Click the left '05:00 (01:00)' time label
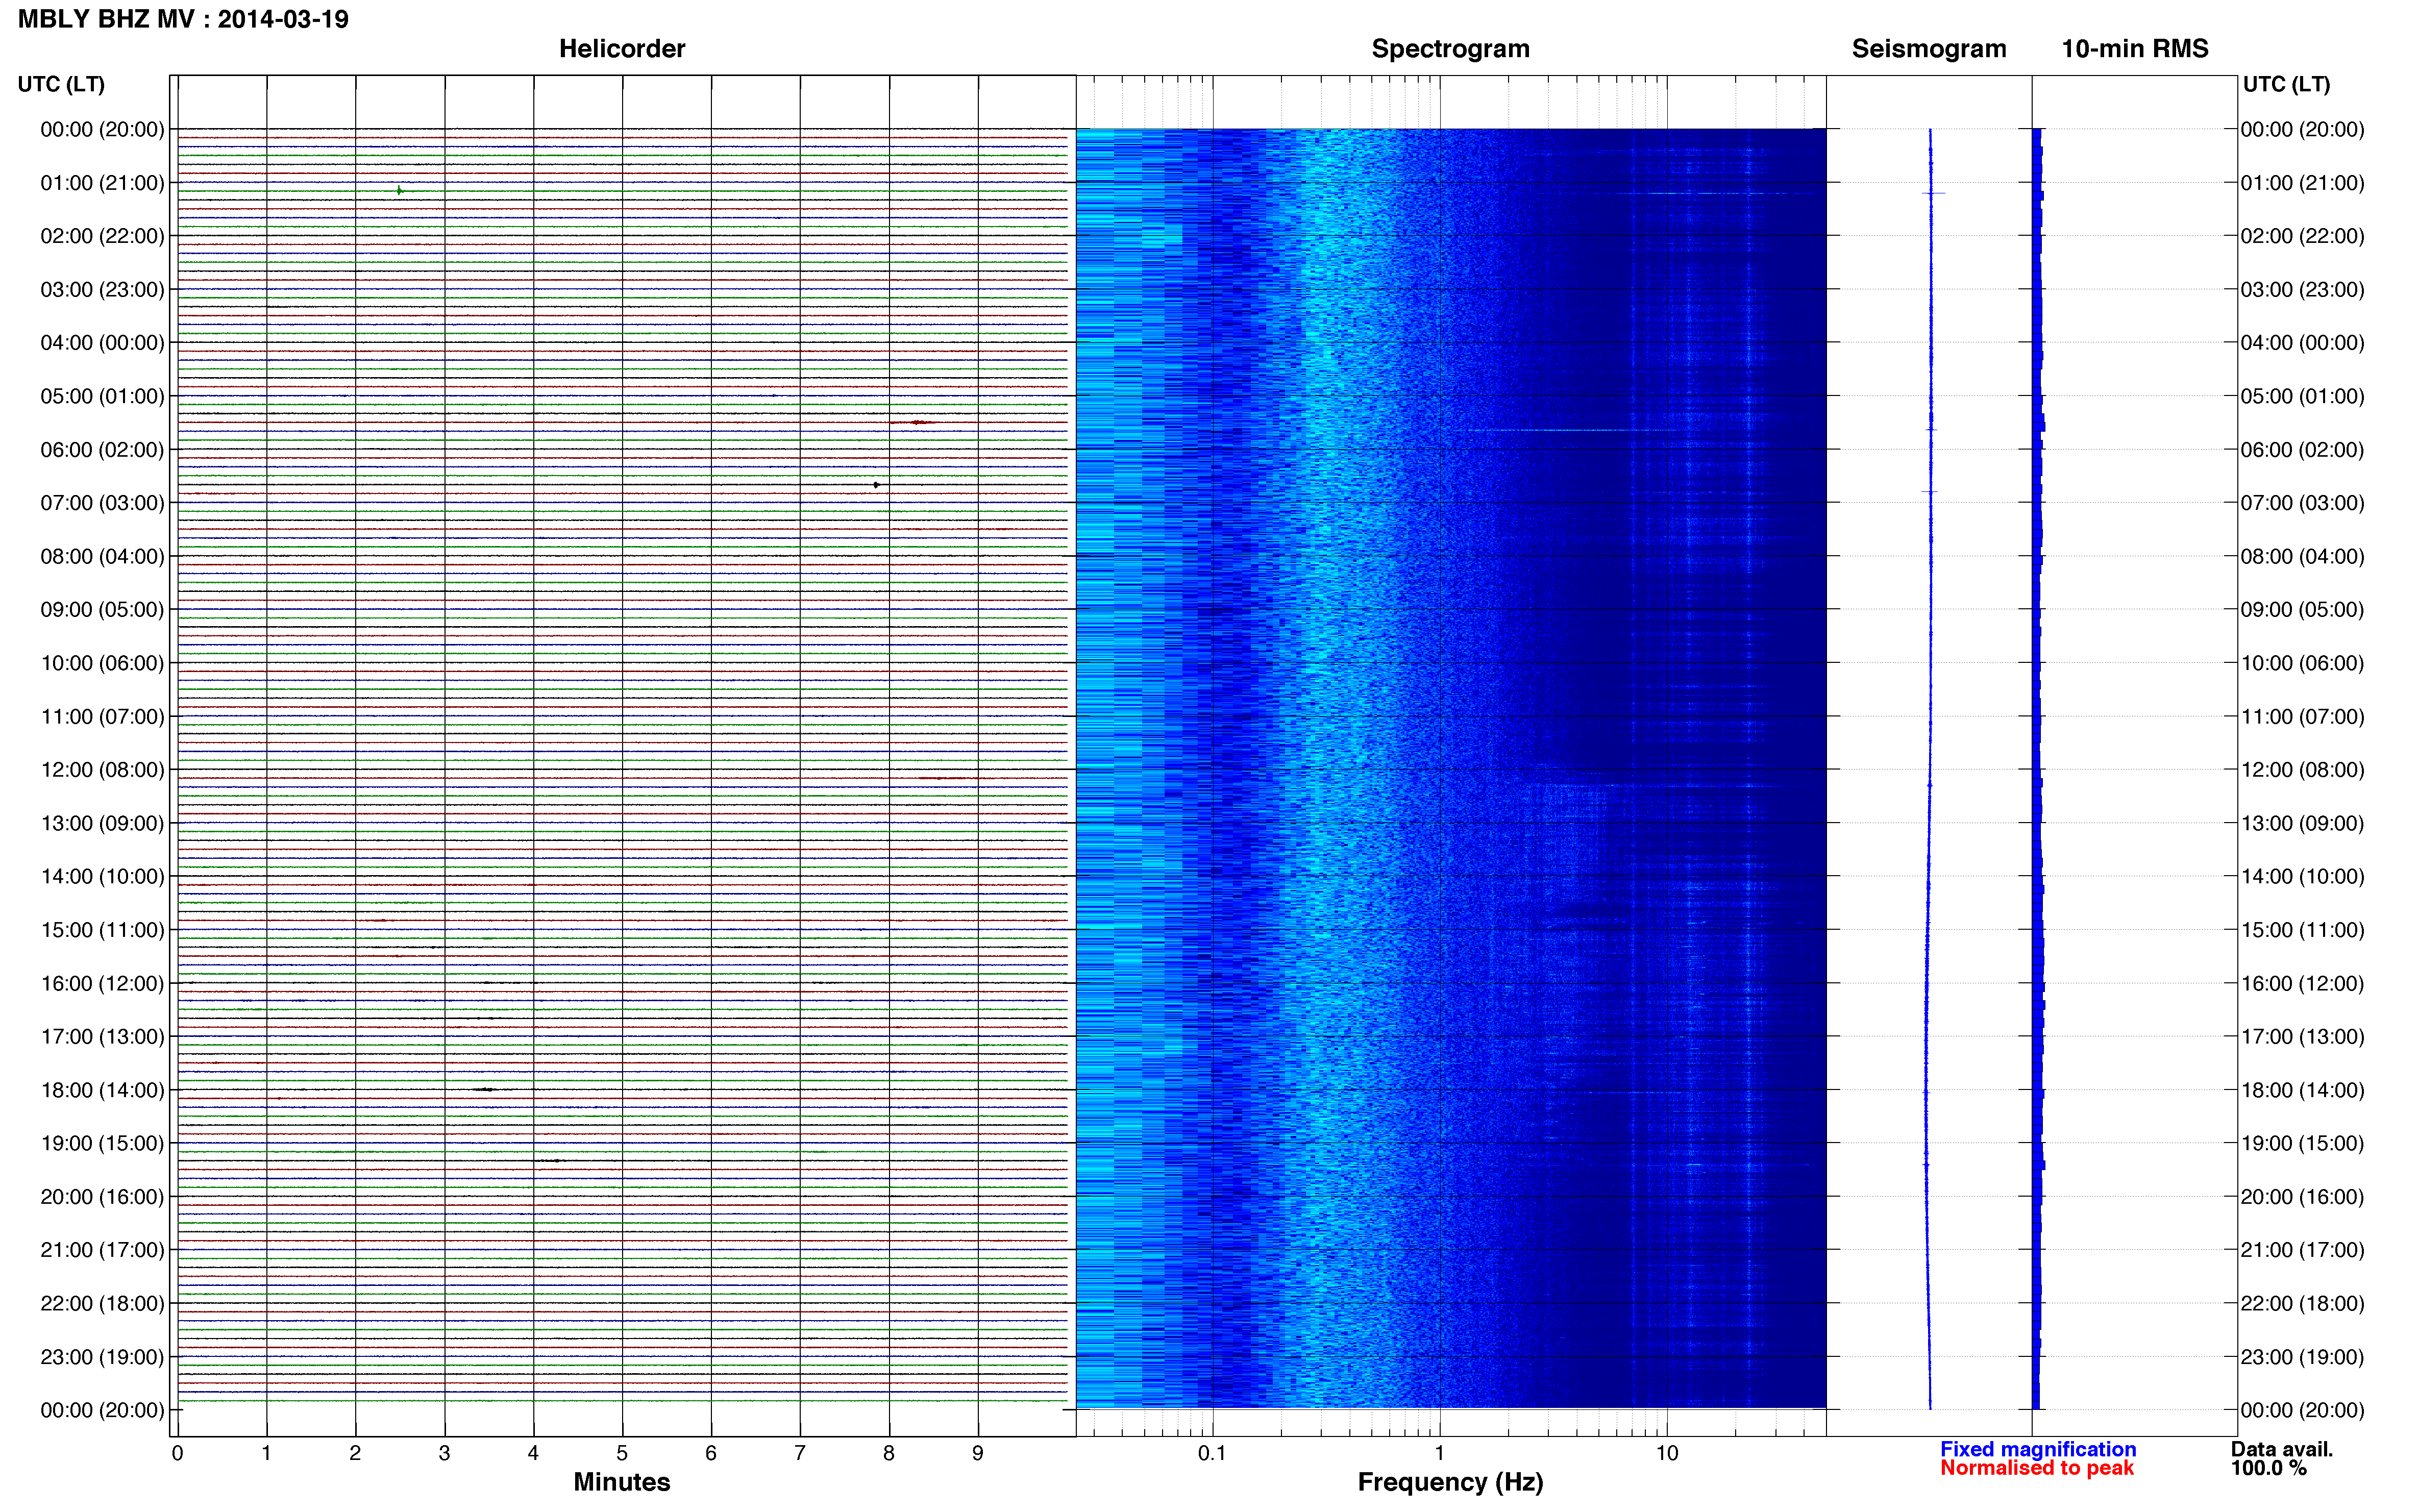The width and height of the screenshot is (2419, 1512). coord(102,396)
